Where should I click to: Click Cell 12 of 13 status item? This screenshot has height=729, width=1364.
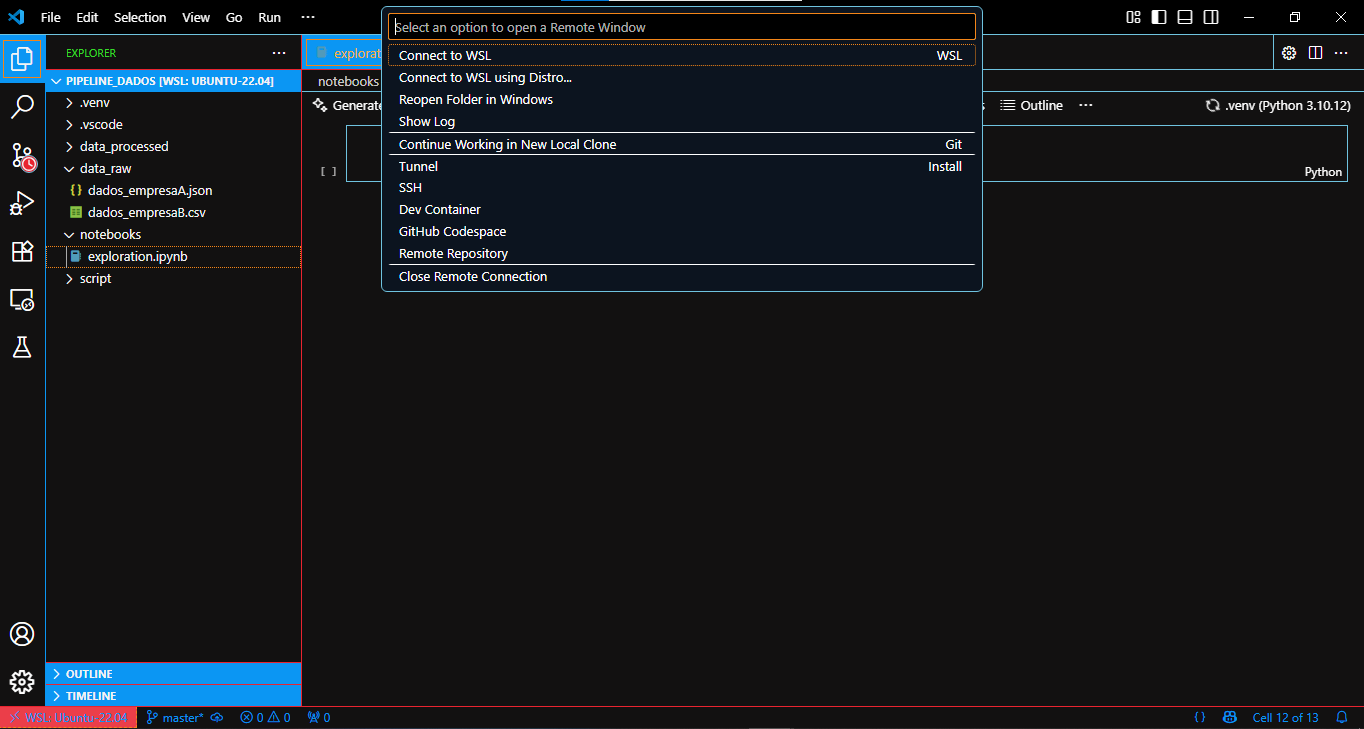tap(1285, 717)
